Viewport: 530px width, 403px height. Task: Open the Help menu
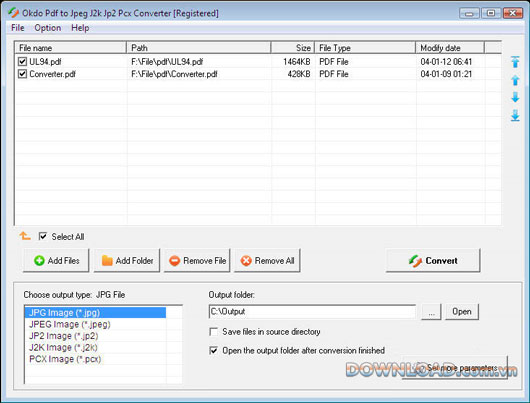(80, 28)
